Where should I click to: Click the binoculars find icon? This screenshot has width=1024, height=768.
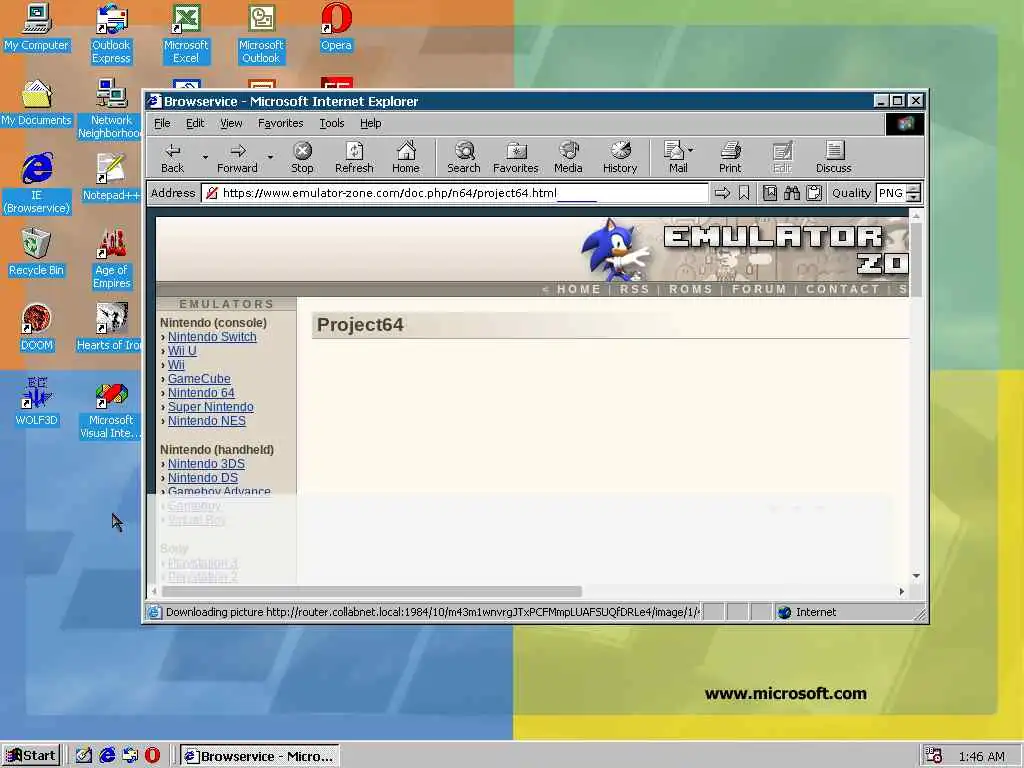[792, 193]
